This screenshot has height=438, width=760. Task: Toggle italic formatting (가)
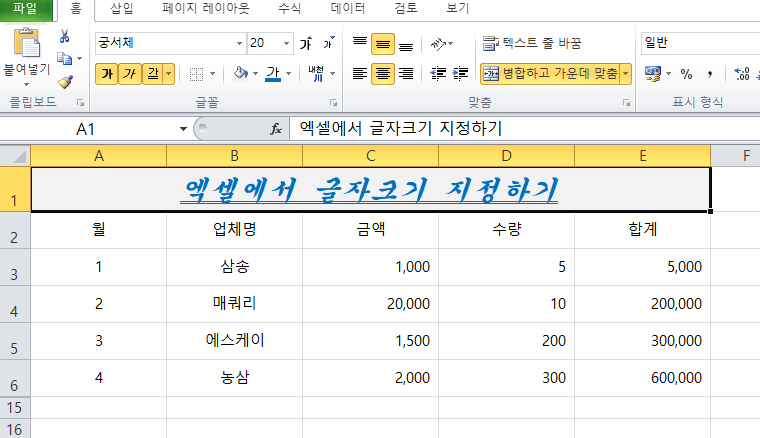[129, 74]
